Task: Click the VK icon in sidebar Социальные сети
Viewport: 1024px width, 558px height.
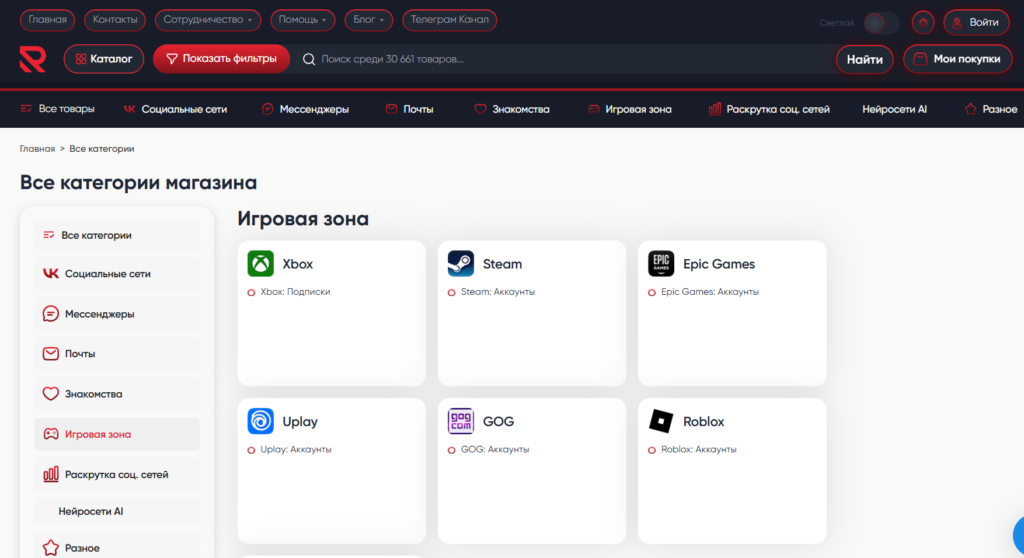Action: click(50, 274)
